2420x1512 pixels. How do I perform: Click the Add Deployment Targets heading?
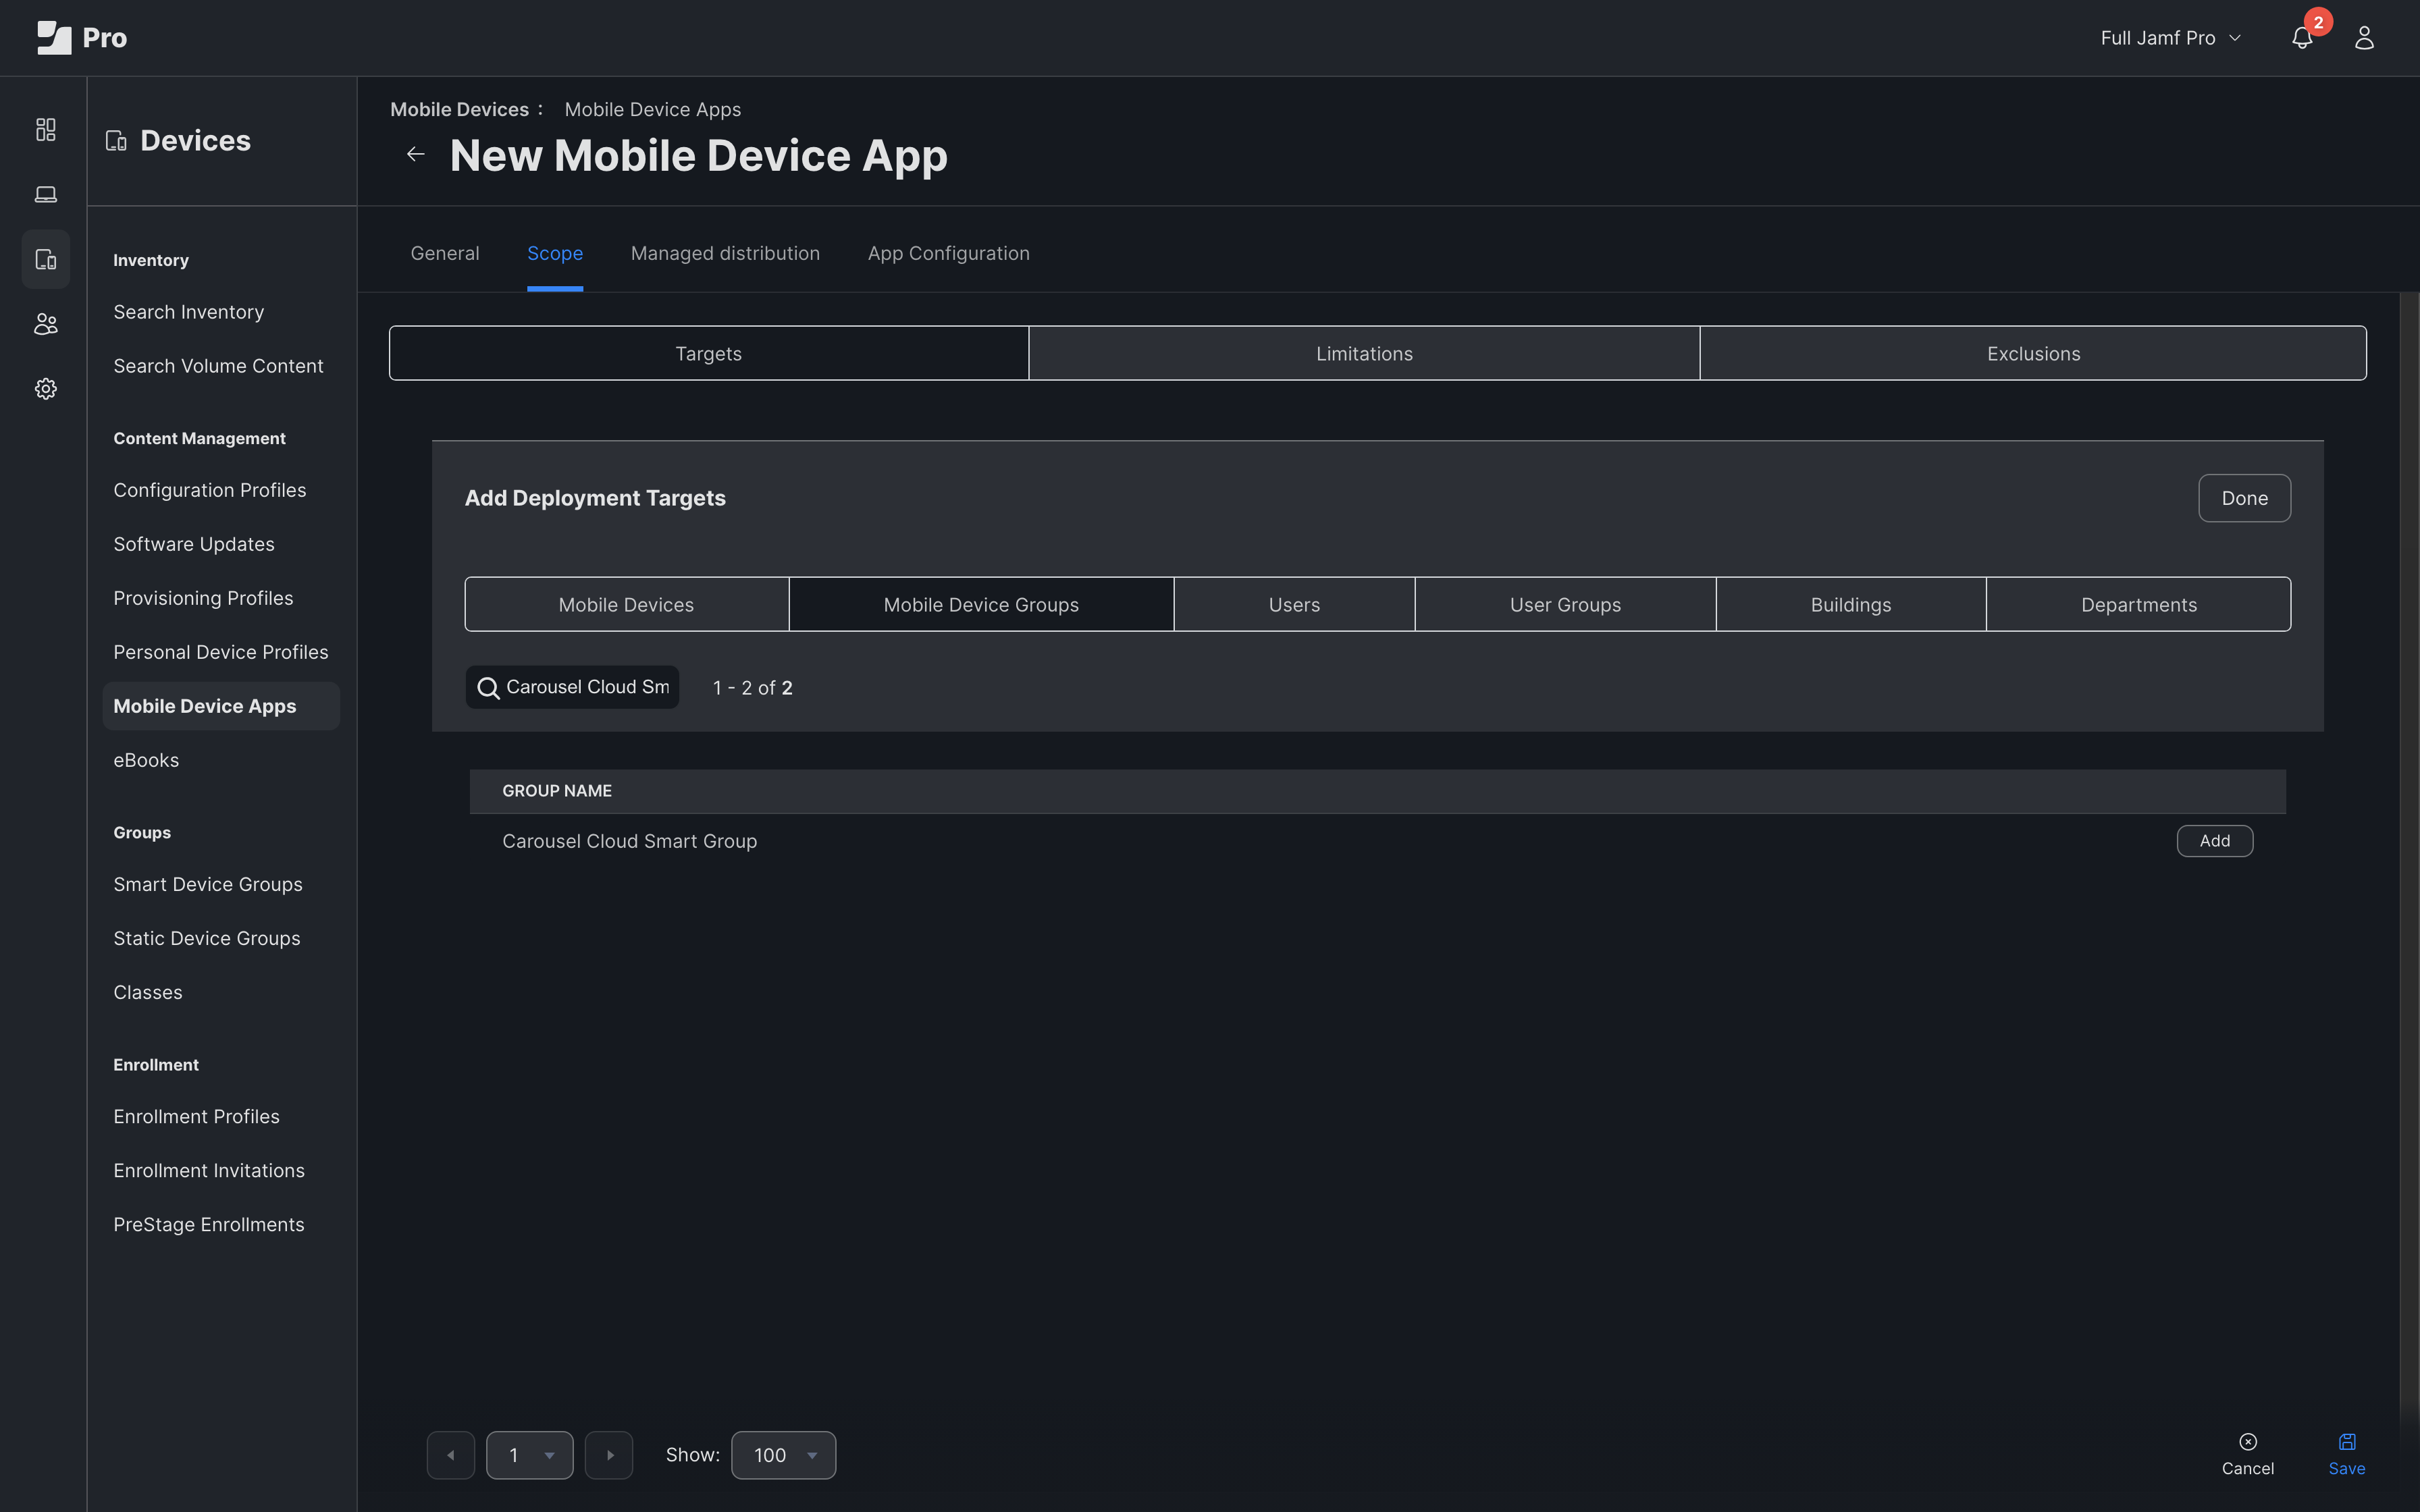(595, 498)
